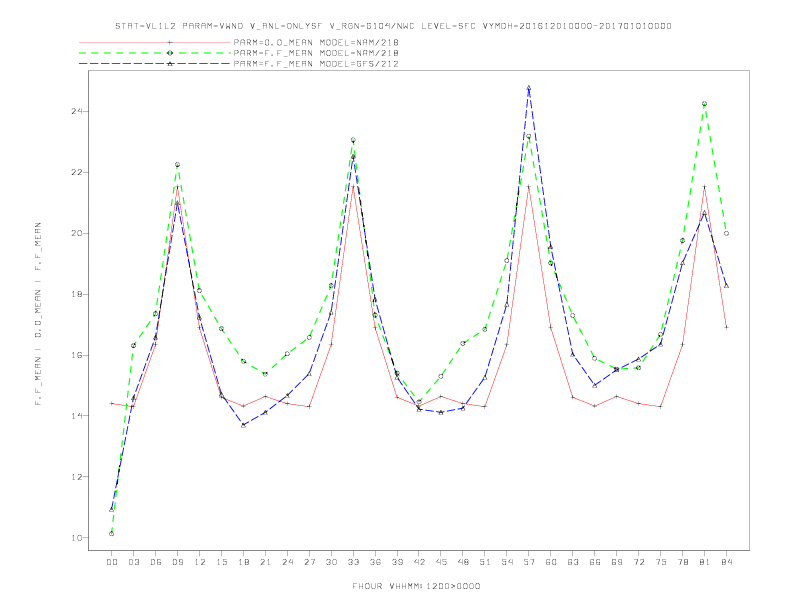Viewport: 792px width, 612px height.
Task: Select legend entry PARM=O.O_MEAN MODEL=NAM/218
Action: tap(316, 42)
